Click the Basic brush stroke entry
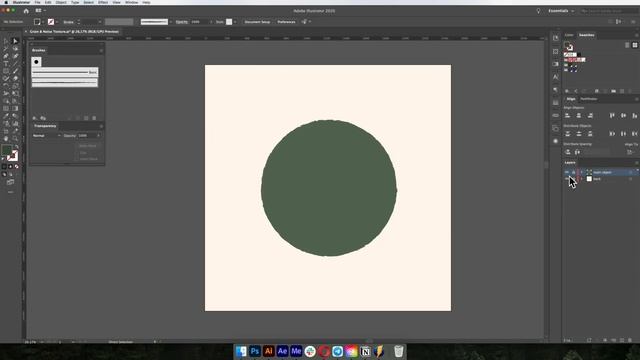The image size is (640, 360). (65, 72)
